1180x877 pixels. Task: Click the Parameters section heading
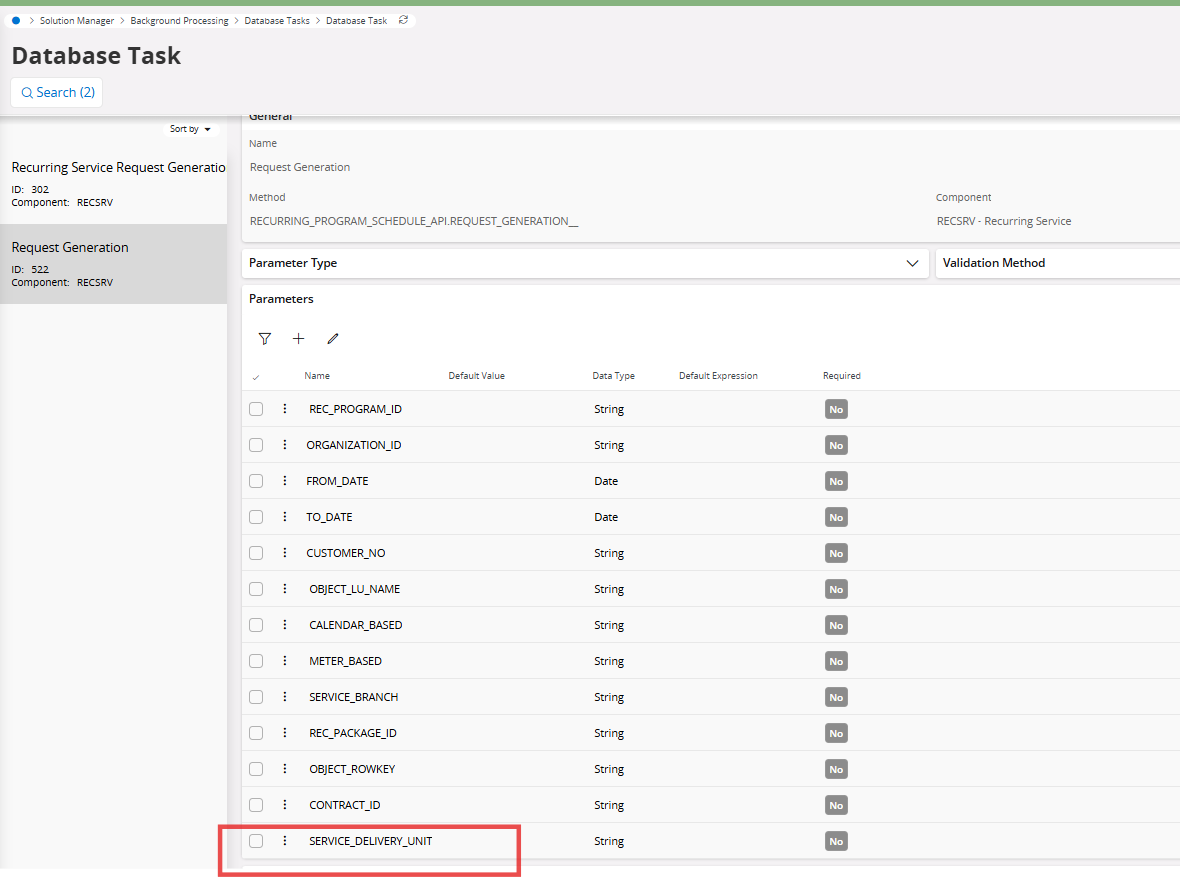281,299
